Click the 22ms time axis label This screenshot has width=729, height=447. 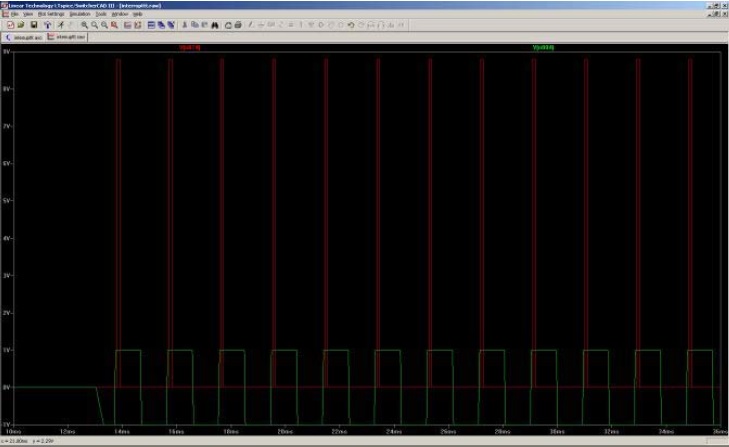339,432
